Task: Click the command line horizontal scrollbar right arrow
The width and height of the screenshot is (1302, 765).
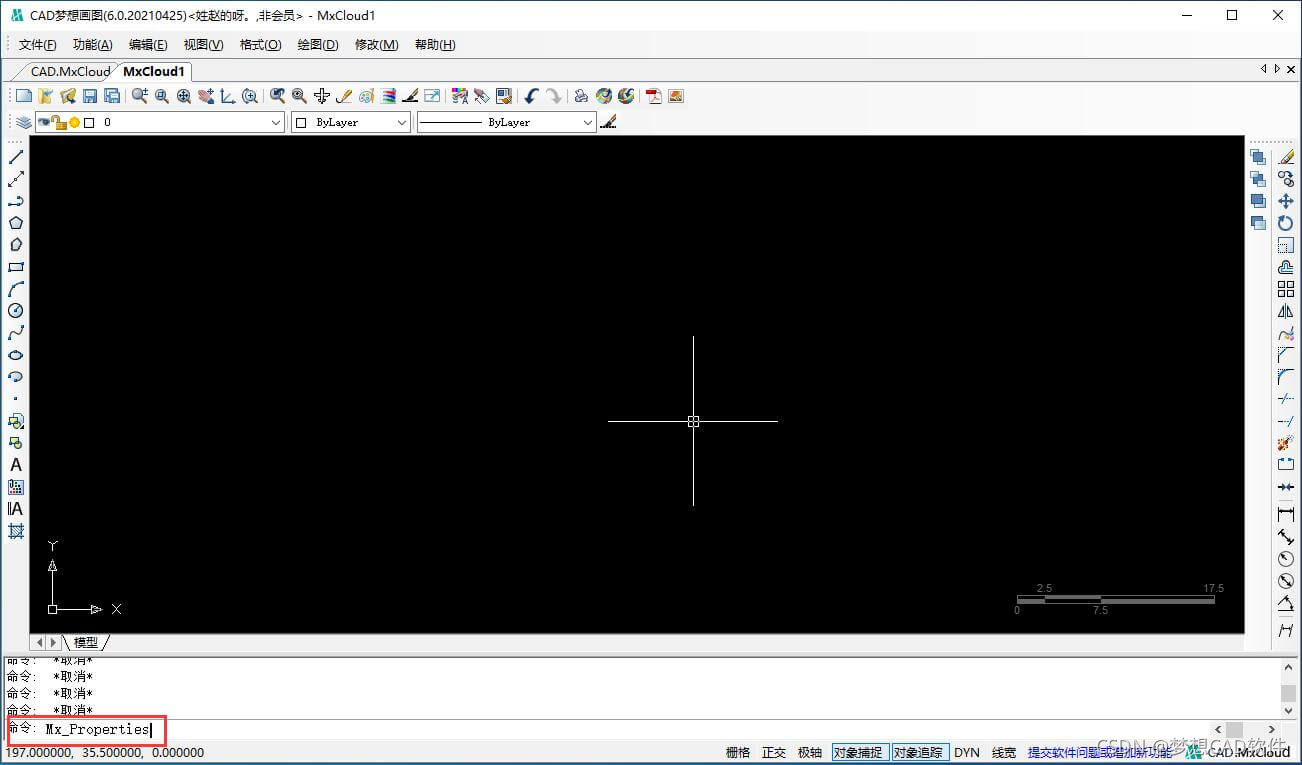Action: [x=1272, y=730]
